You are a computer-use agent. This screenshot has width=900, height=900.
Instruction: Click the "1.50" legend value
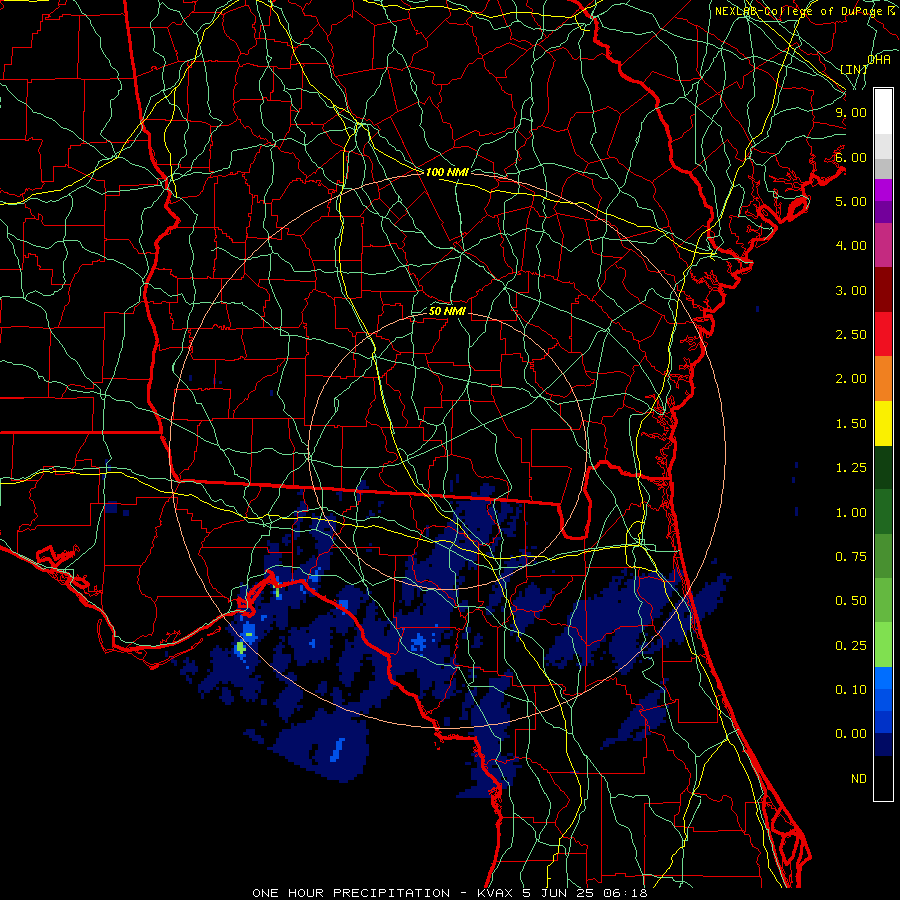click(x=851, y=424)
